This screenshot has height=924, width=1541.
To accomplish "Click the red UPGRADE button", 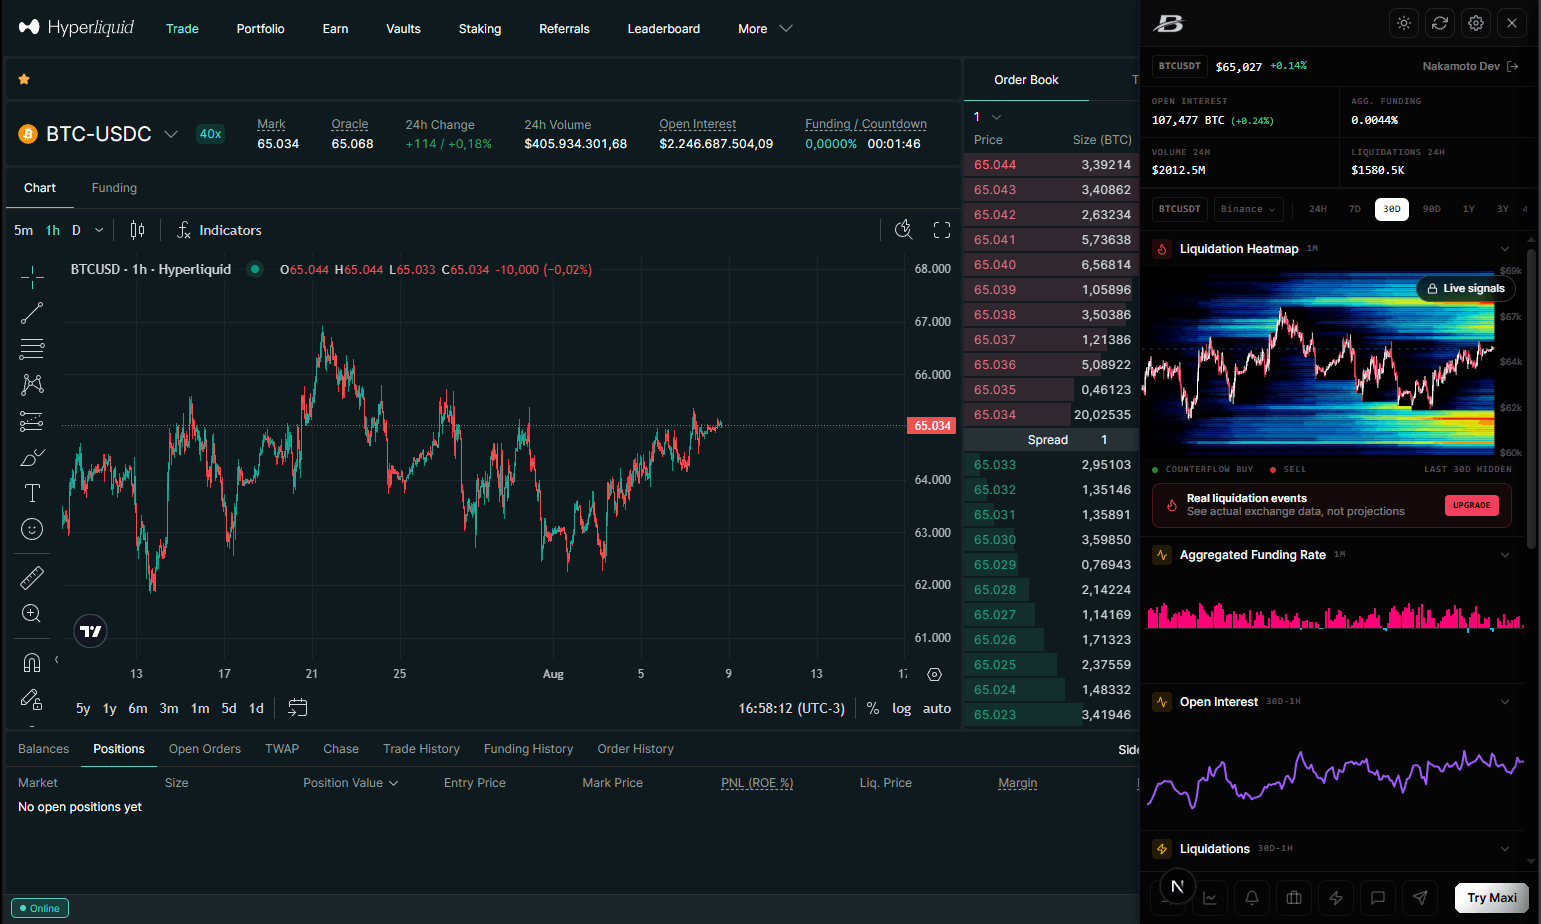I will click(1472, 505).
